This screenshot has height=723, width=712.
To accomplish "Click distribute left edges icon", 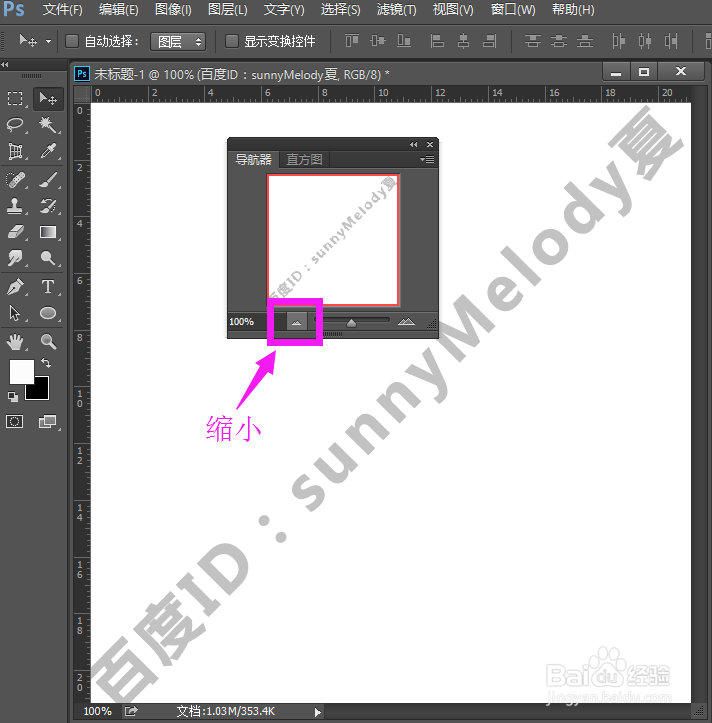I will 618,41.
